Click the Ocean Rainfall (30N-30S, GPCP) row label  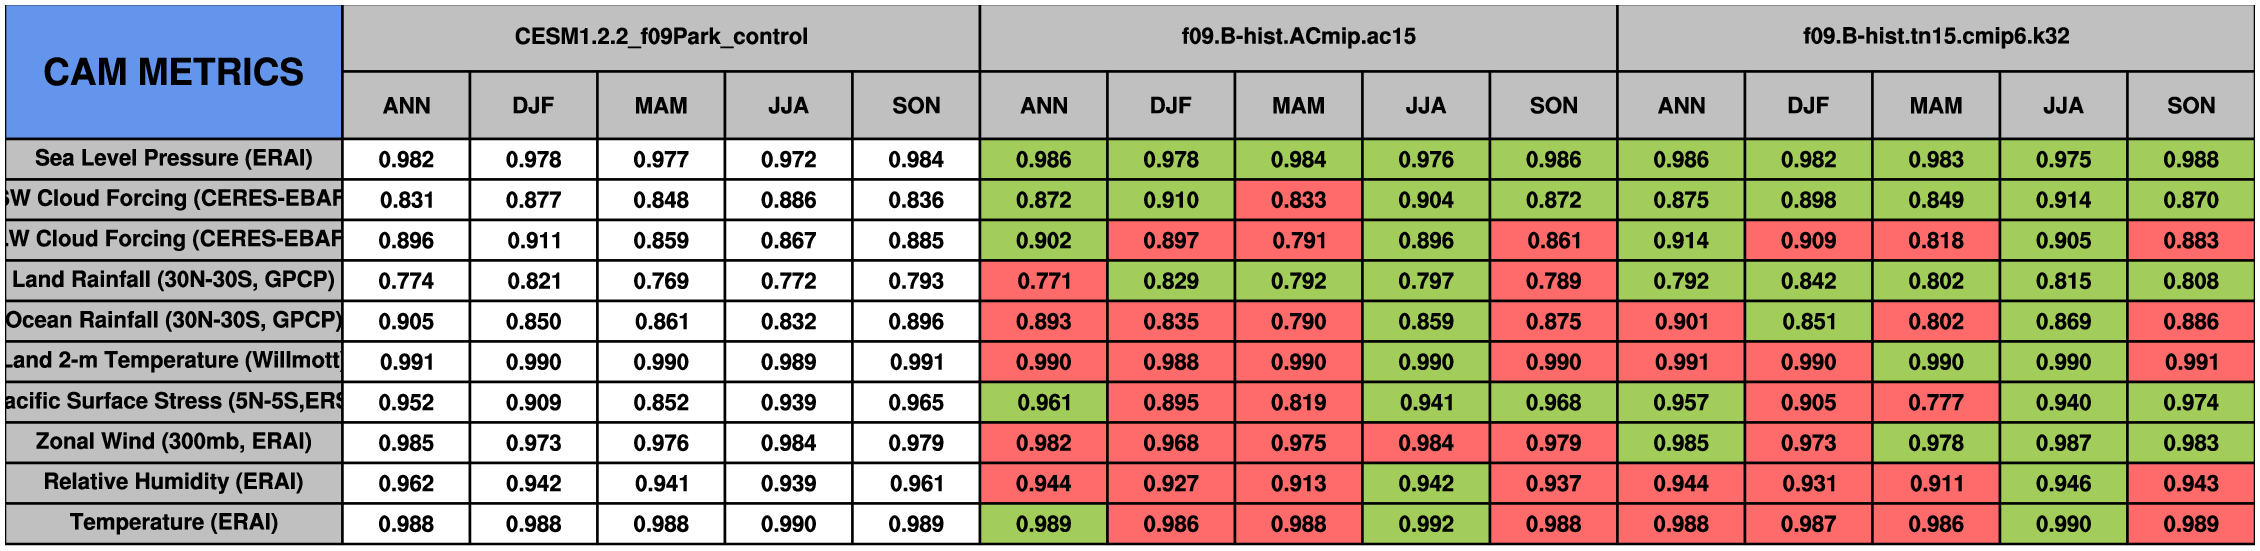tap(173, 321)
